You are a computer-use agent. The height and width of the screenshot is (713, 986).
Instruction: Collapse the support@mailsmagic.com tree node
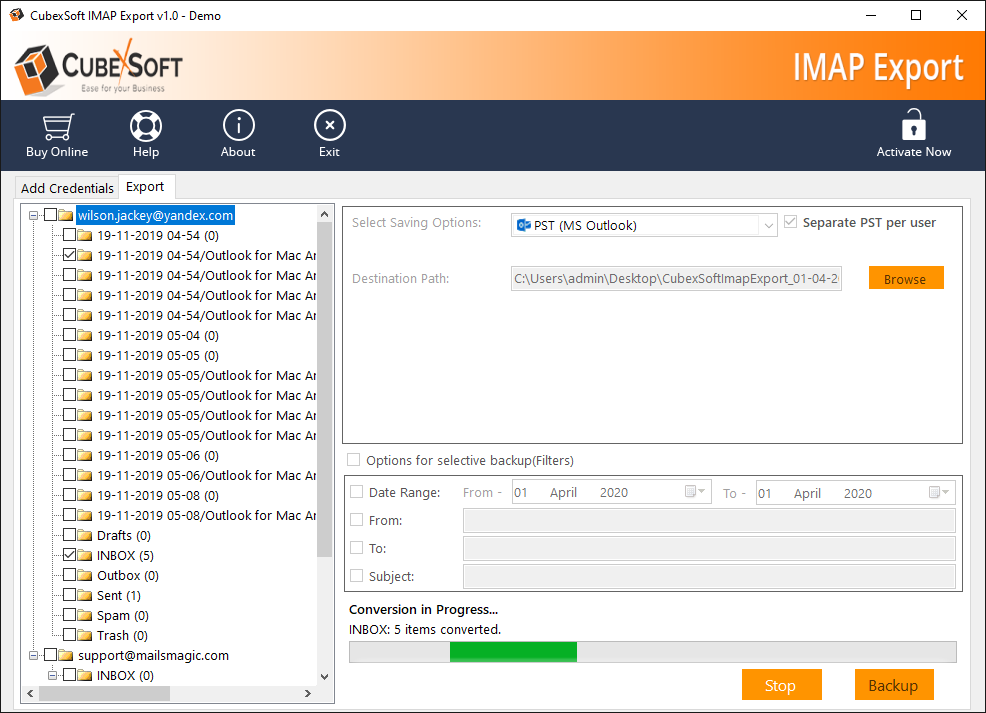coord(33,656)
